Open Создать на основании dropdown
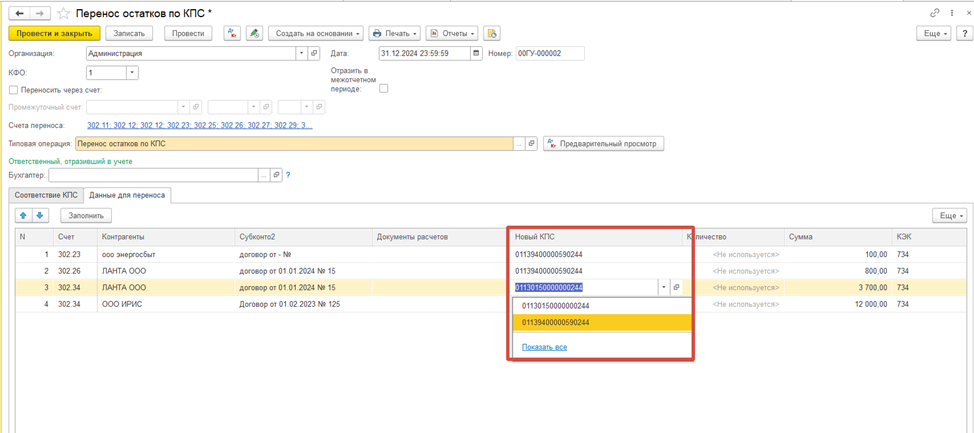Screen dimensions: 974x433 (x=316, y=34)
